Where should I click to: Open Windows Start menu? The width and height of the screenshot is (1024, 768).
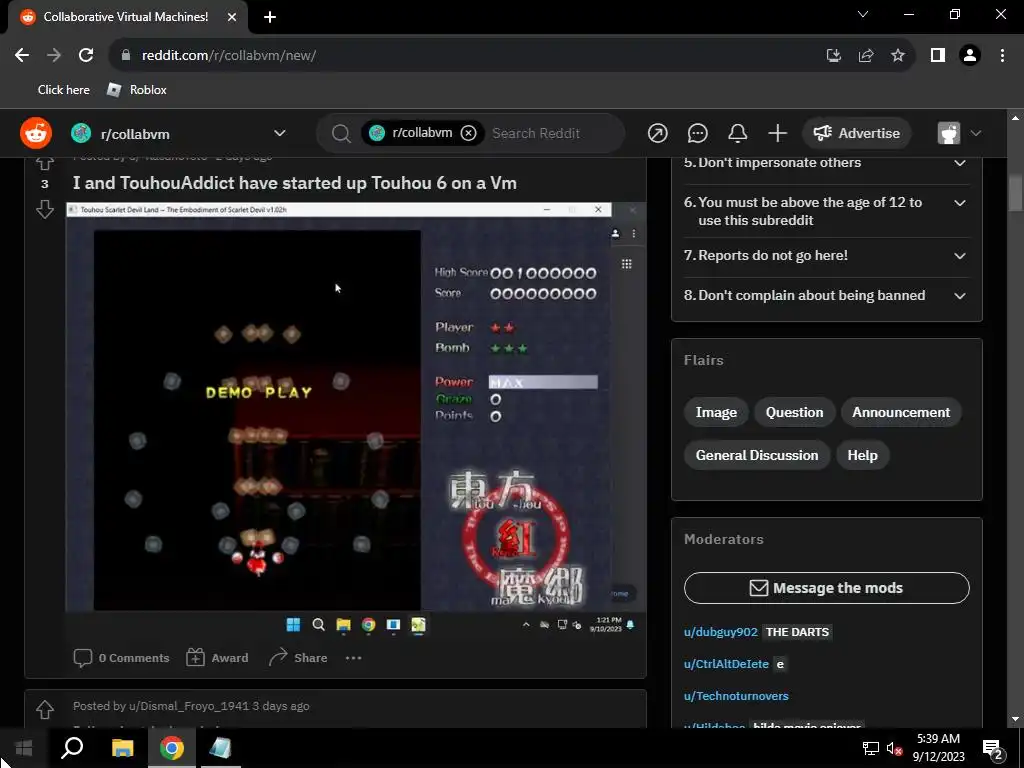point(23,748)
